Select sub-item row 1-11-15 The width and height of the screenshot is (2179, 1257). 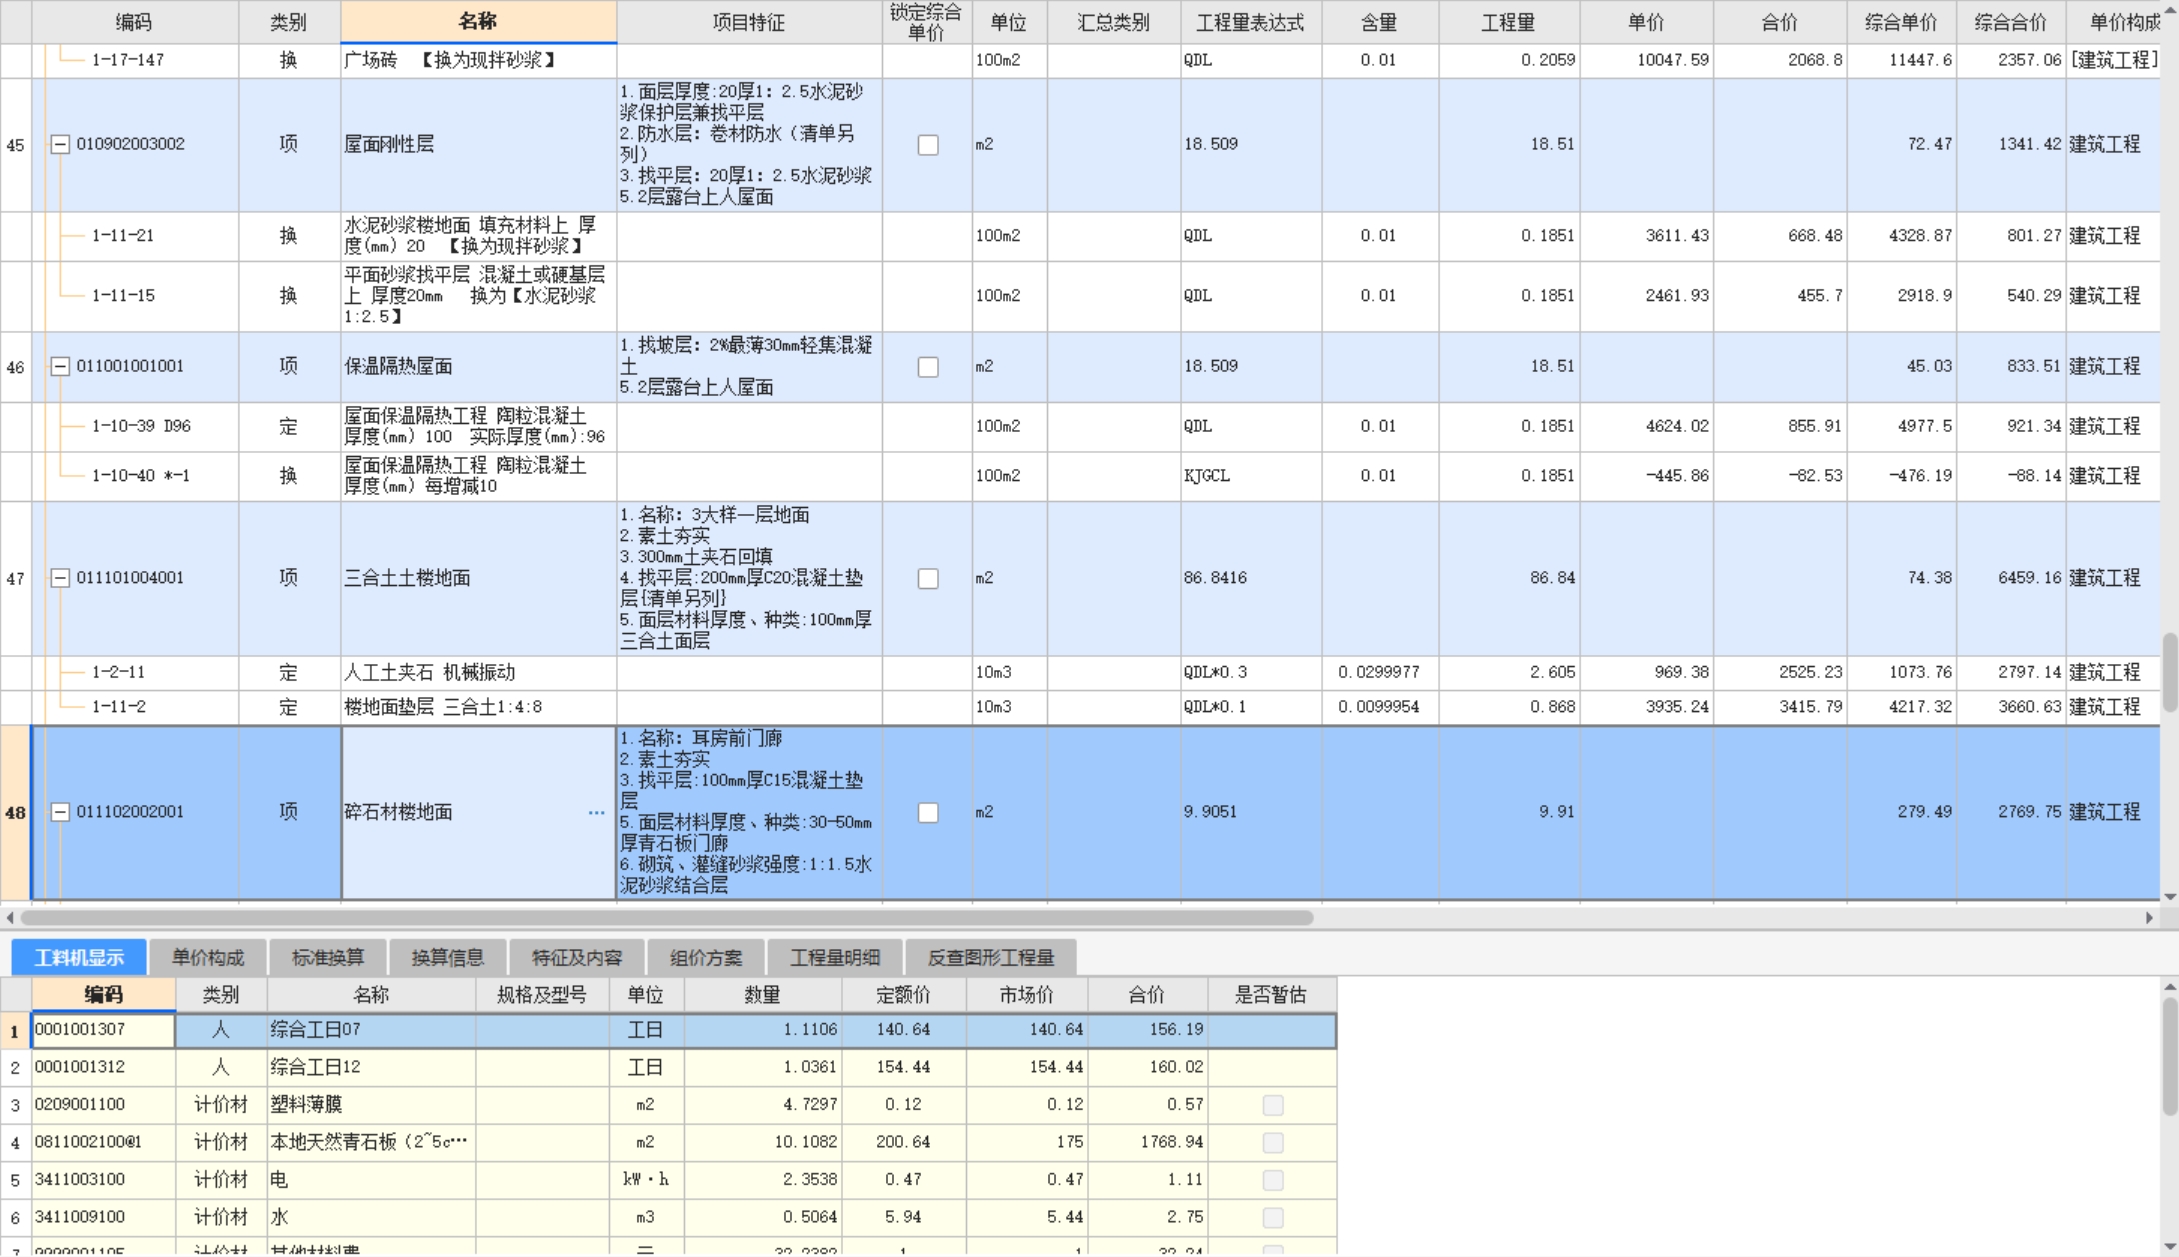1080,296
